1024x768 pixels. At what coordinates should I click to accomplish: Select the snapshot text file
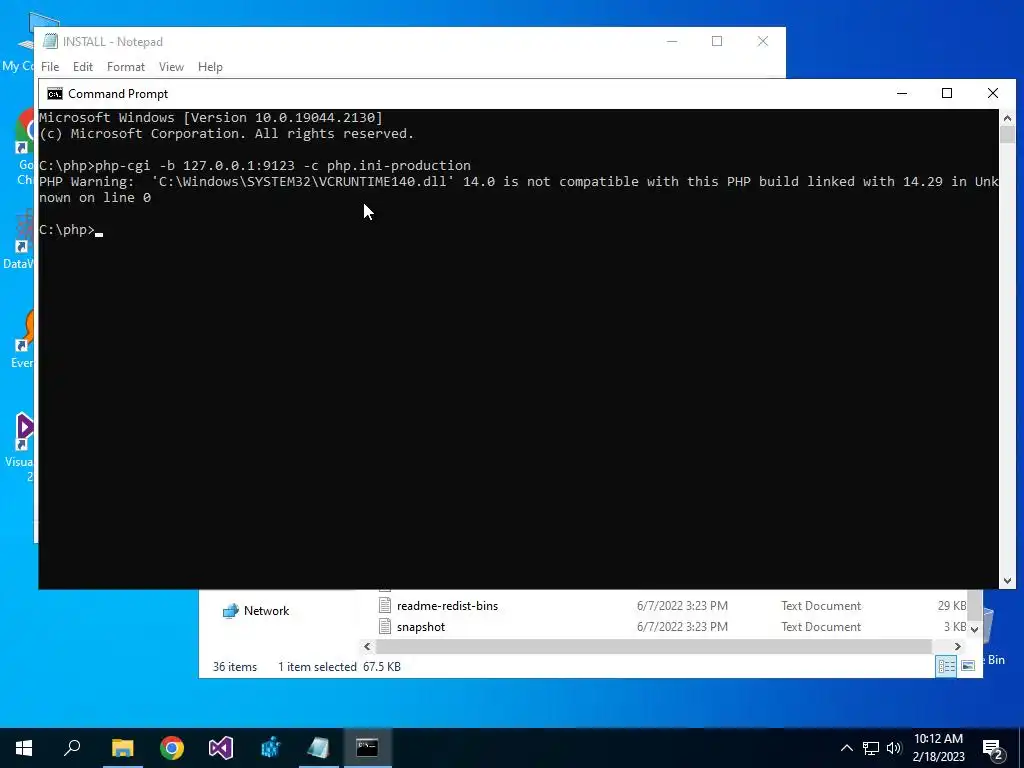[421, 627]
